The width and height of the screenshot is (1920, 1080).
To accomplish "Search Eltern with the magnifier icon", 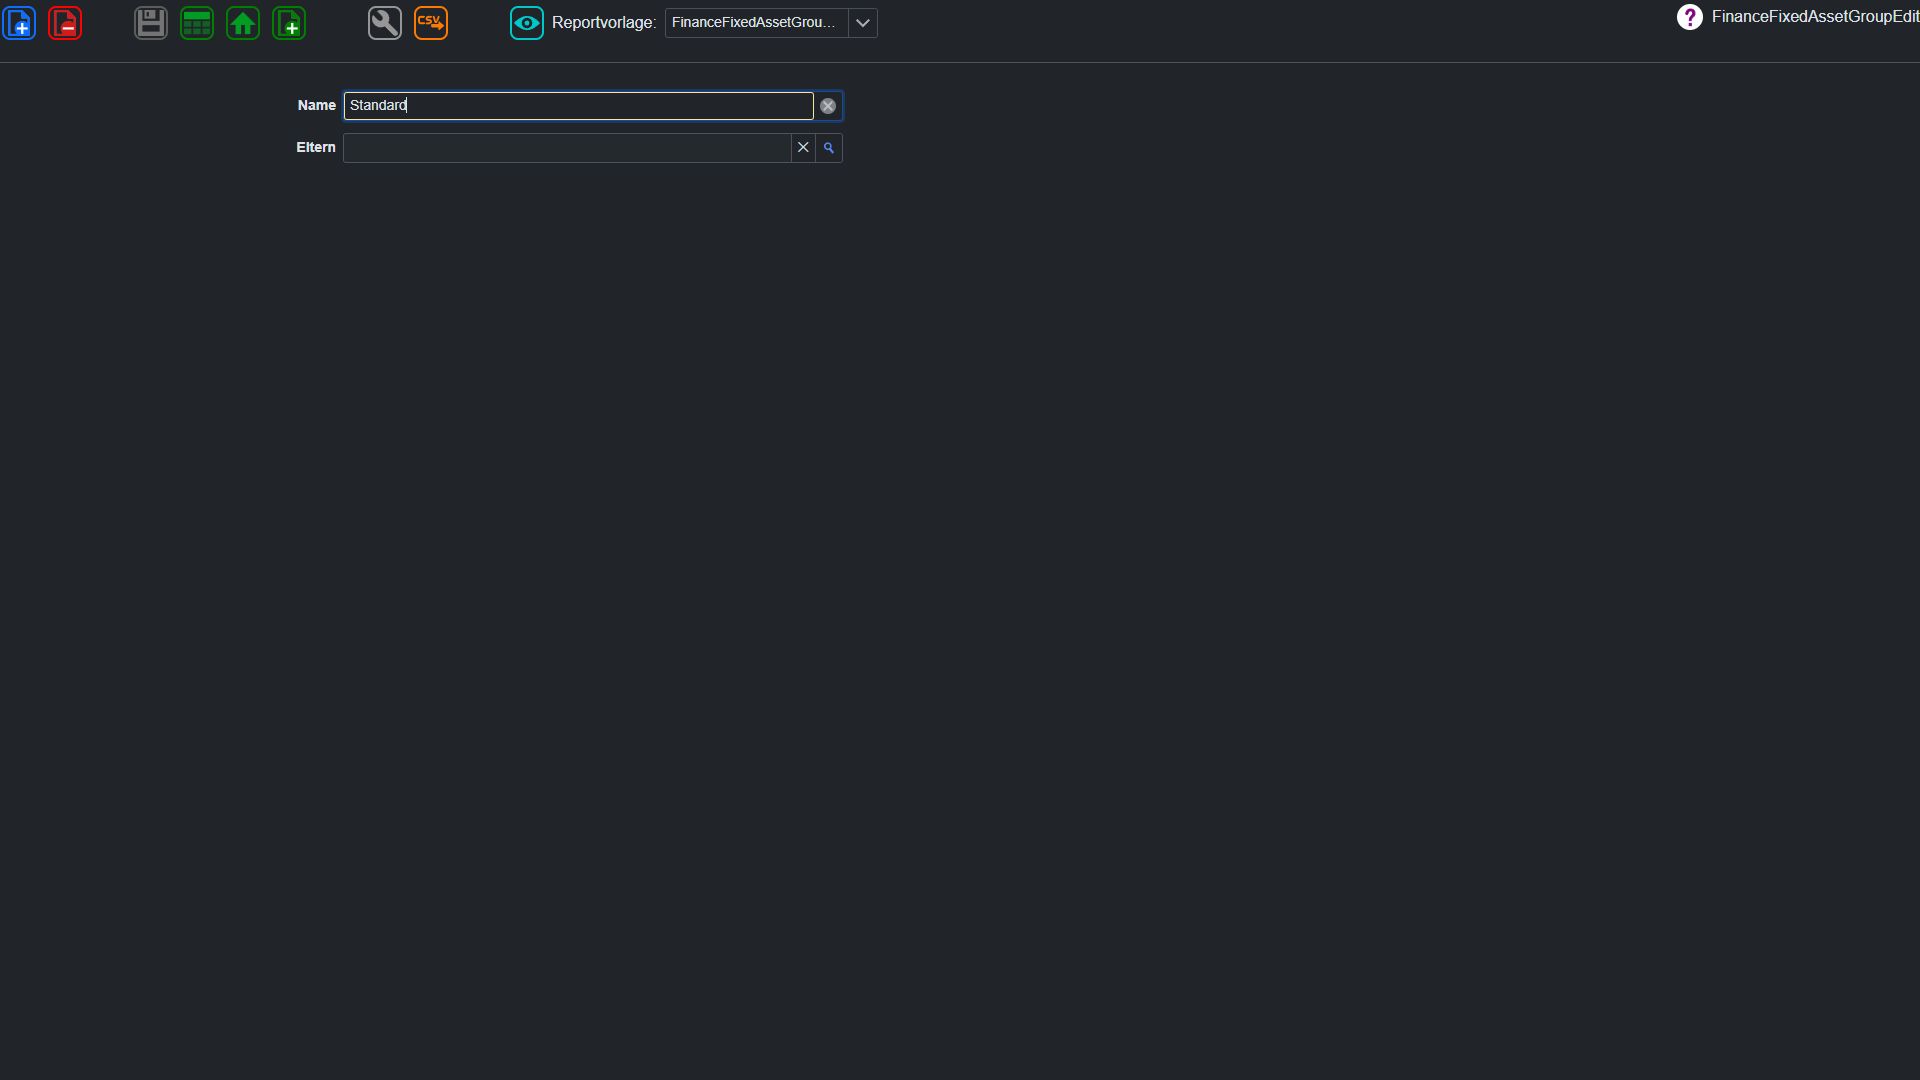I will tap(829, 148).
